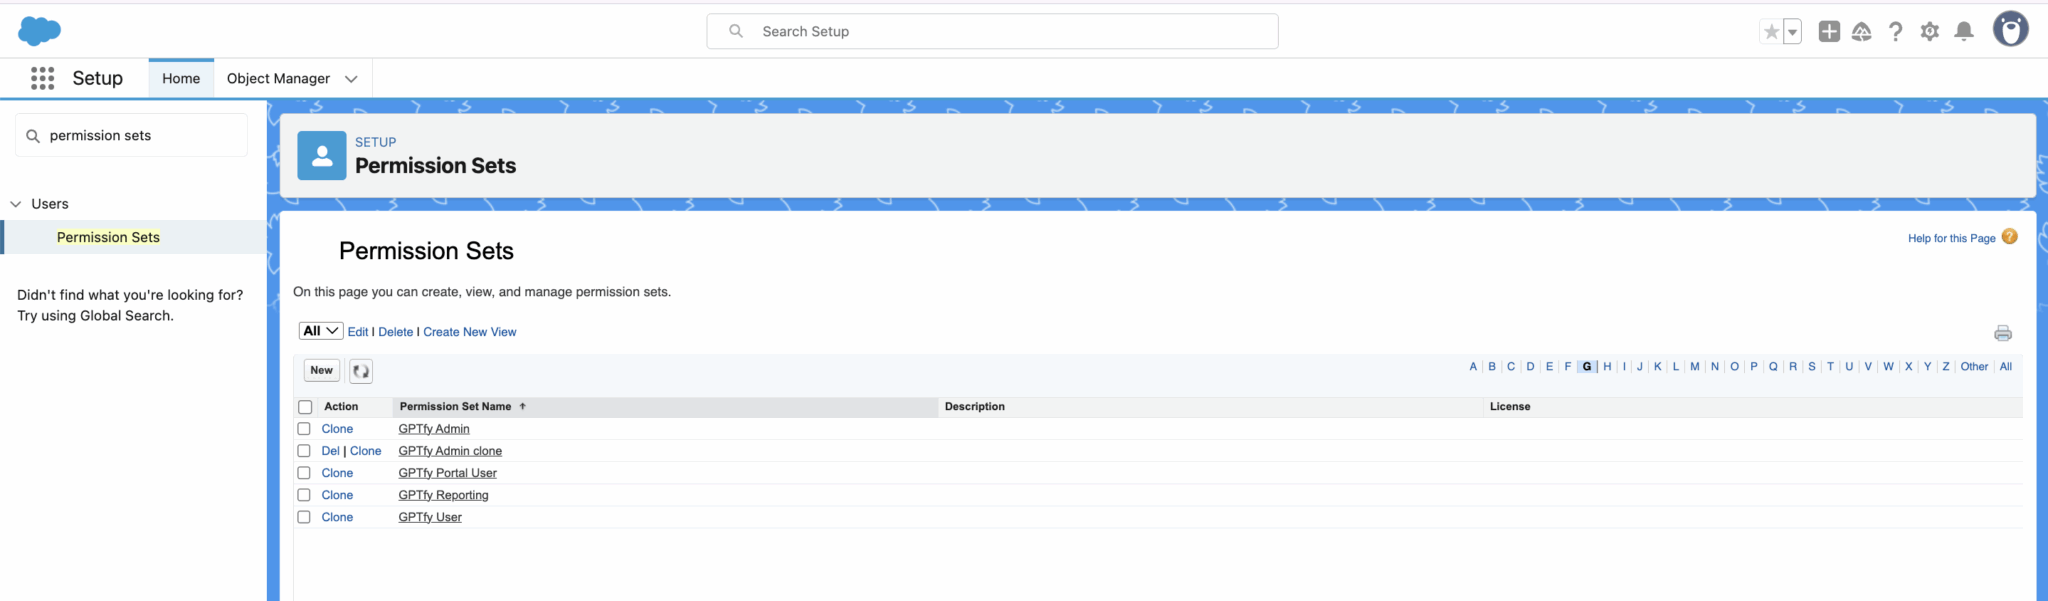Click the Delete view link
Image resolution: width=2048 pixels, height=601 pixels.
[x=396, y=332]
